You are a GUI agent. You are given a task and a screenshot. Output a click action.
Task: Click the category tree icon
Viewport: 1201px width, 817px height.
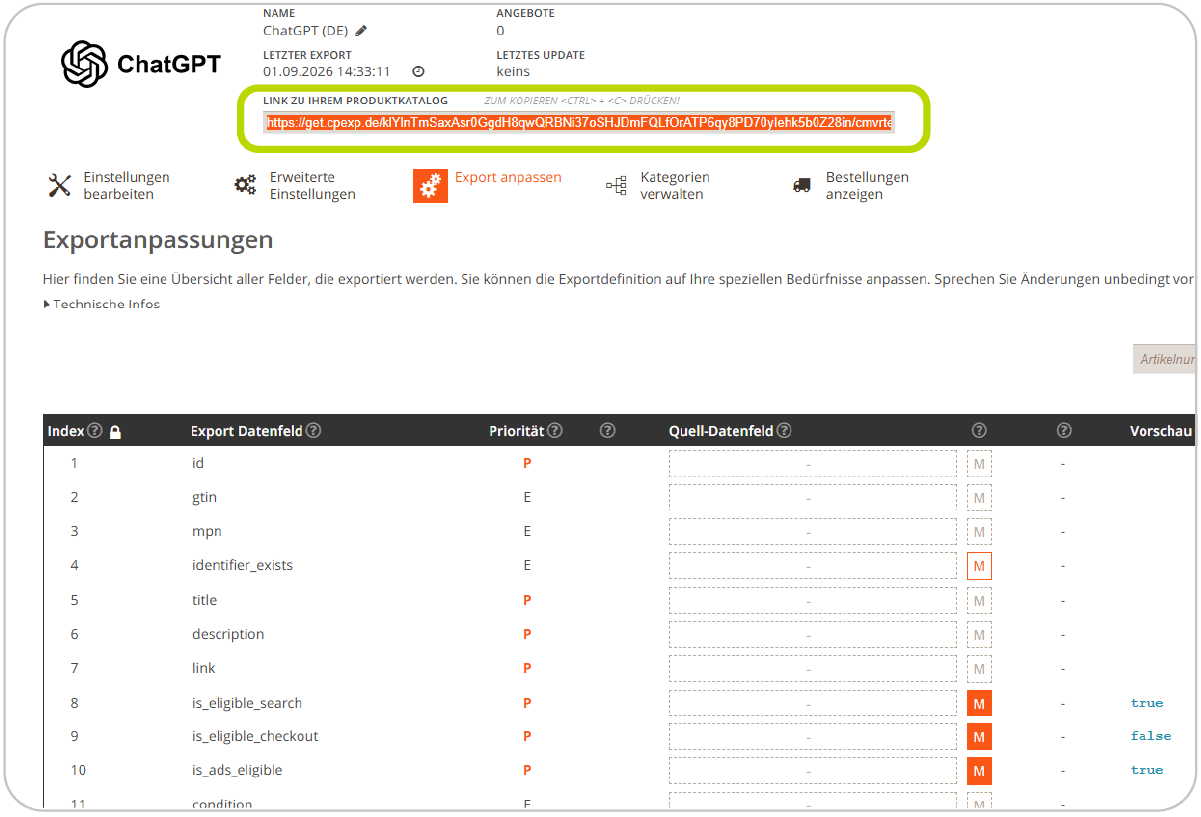tap(616, 185)
